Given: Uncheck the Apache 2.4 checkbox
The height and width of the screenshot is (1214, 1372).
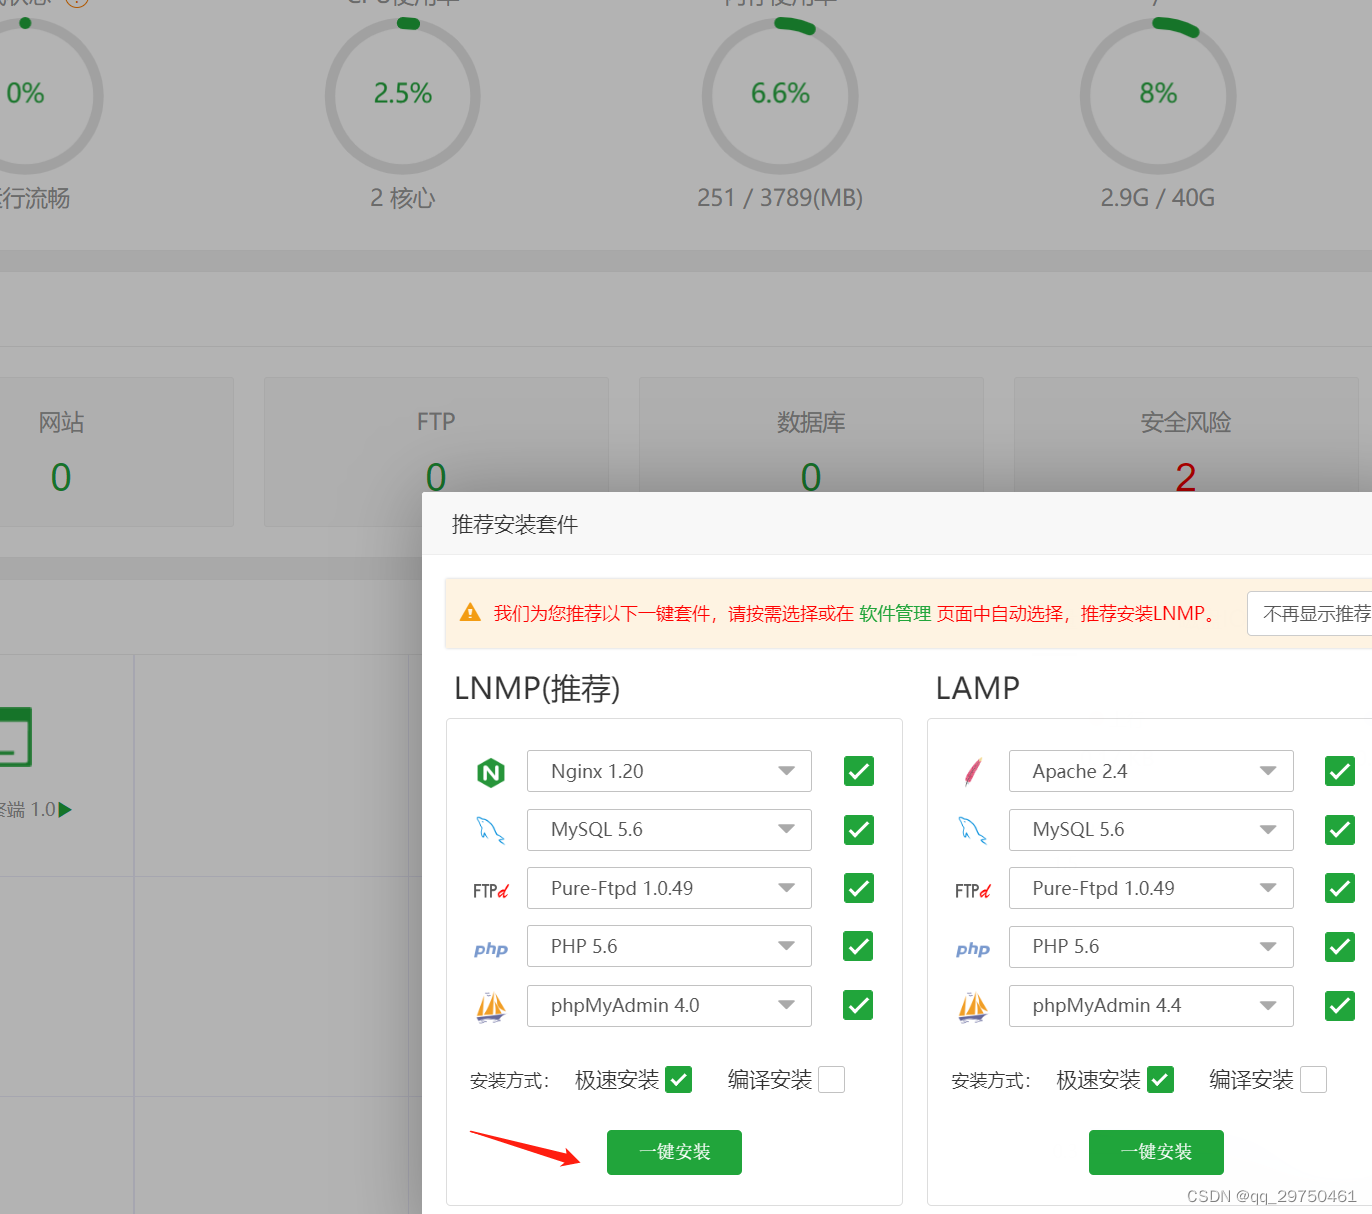Looking at the screenshot, I should (1340, 771).
